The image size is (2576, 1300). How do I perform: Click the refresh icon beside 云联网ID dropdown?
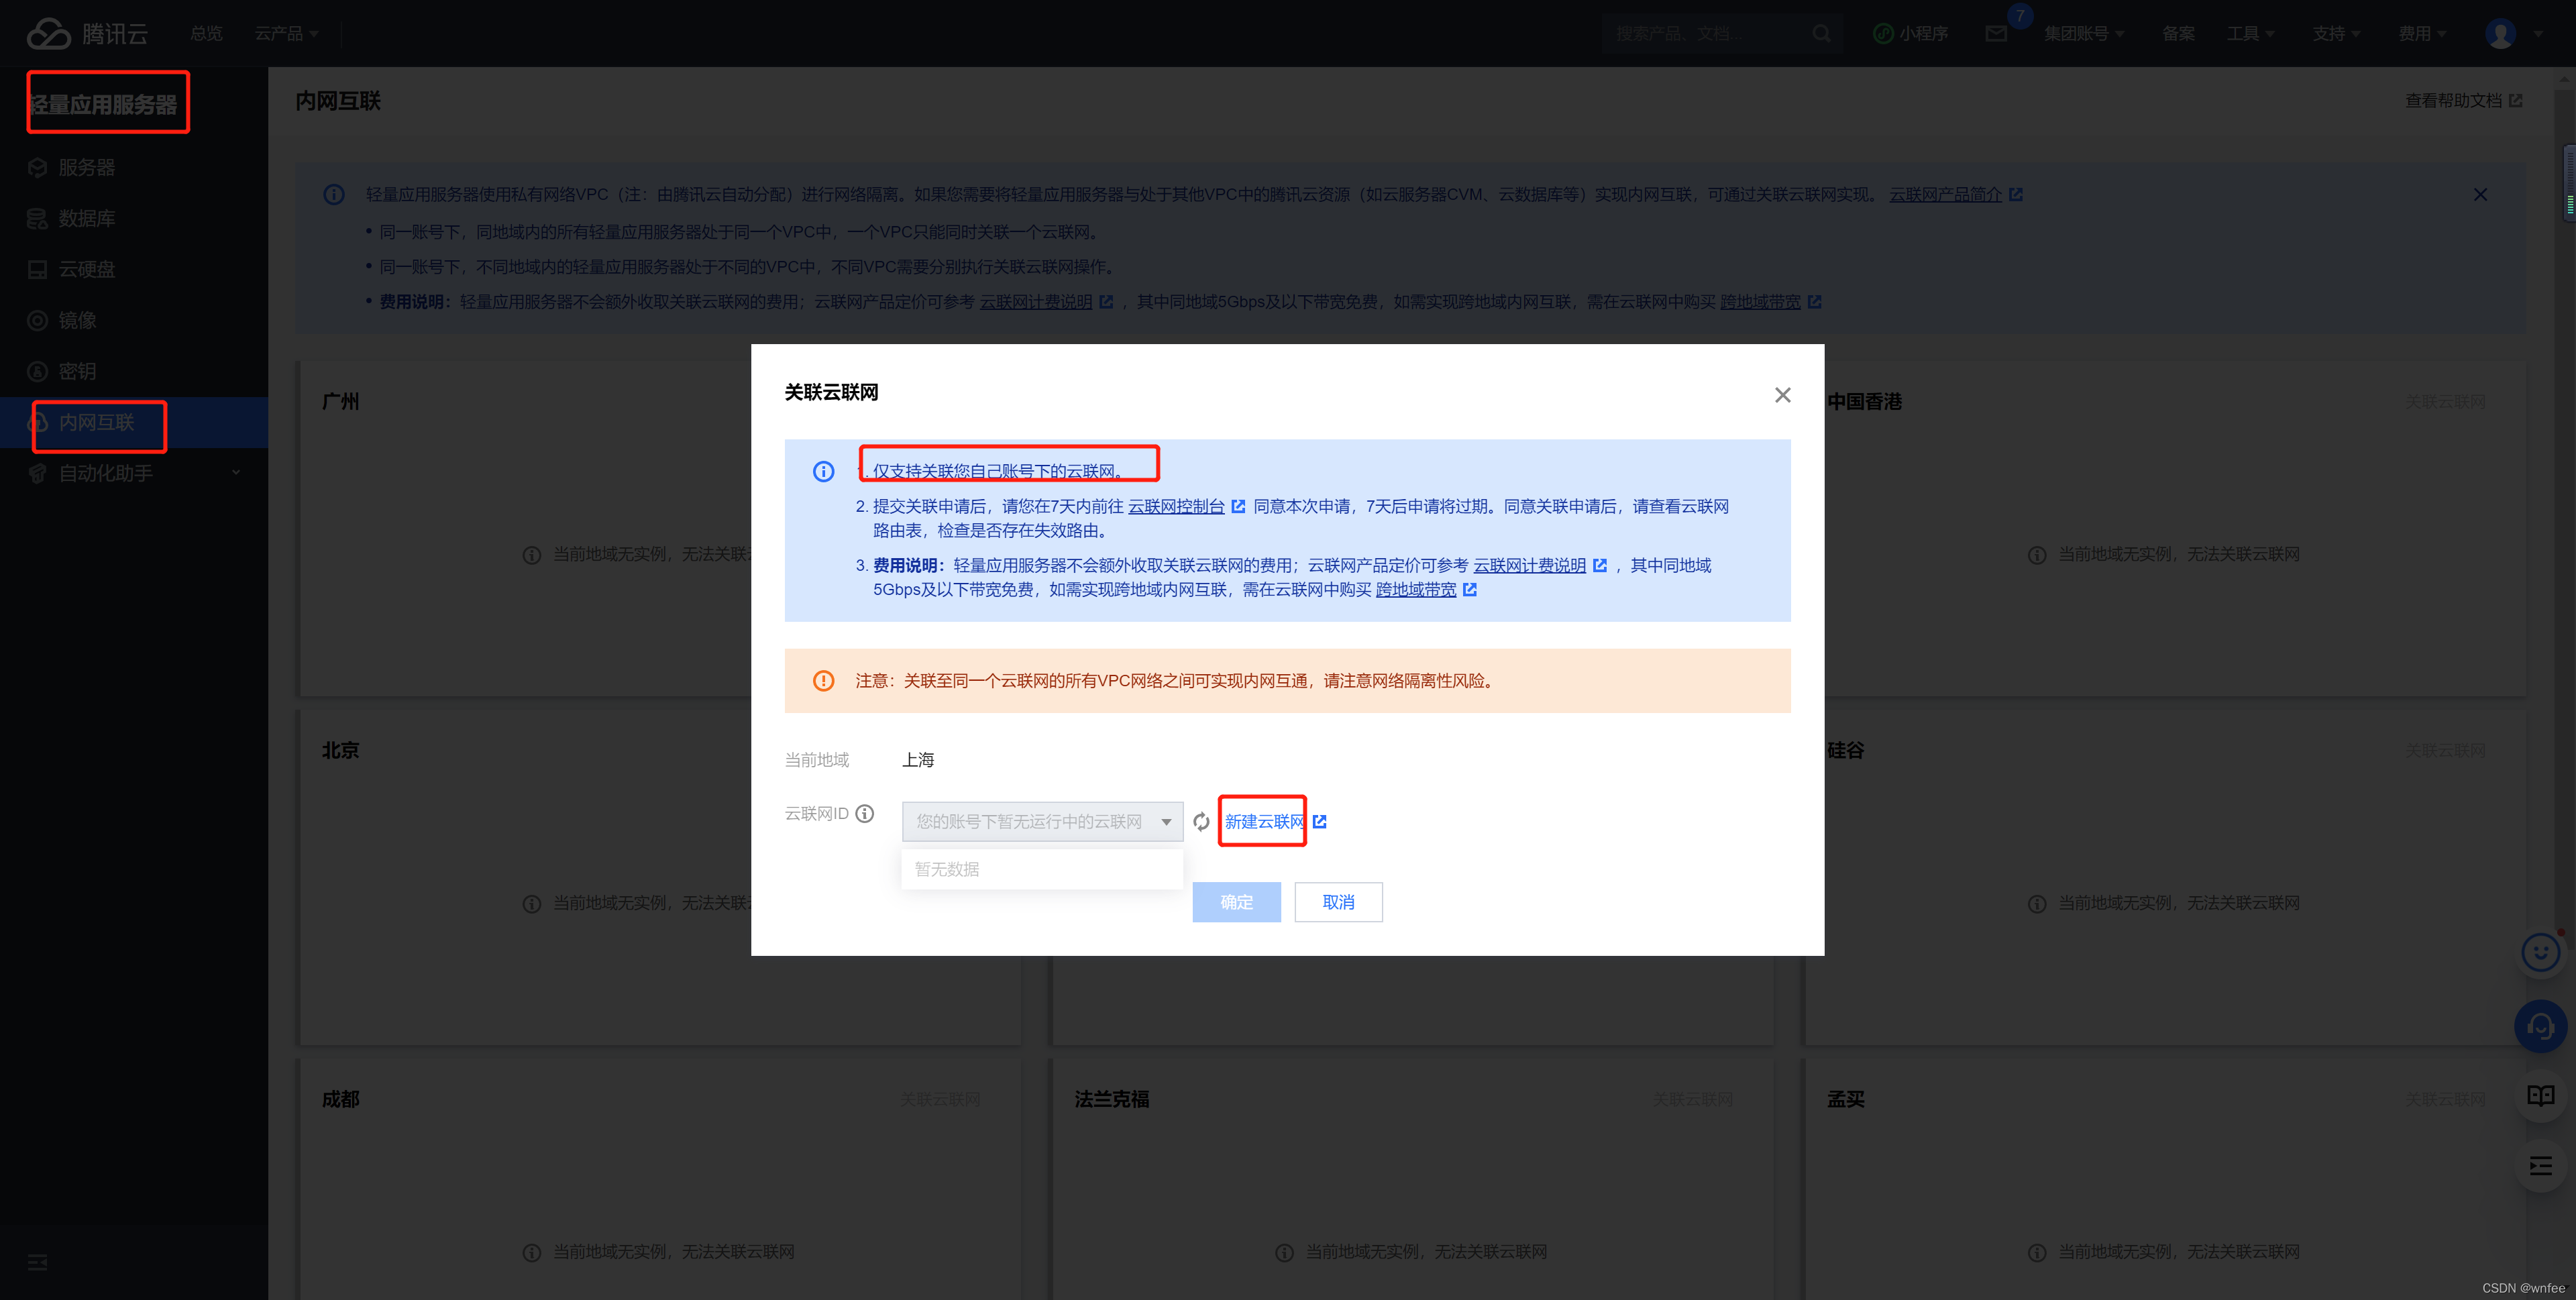(x=1201, y=821)
